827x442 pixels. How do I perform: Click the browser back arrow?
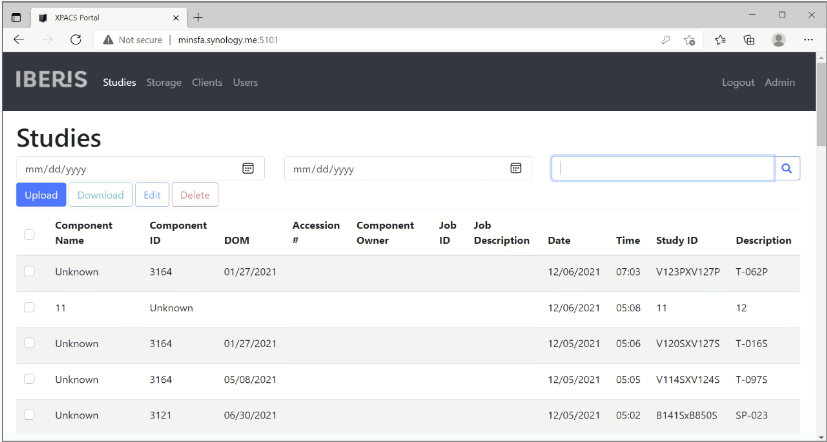(19, 40)
